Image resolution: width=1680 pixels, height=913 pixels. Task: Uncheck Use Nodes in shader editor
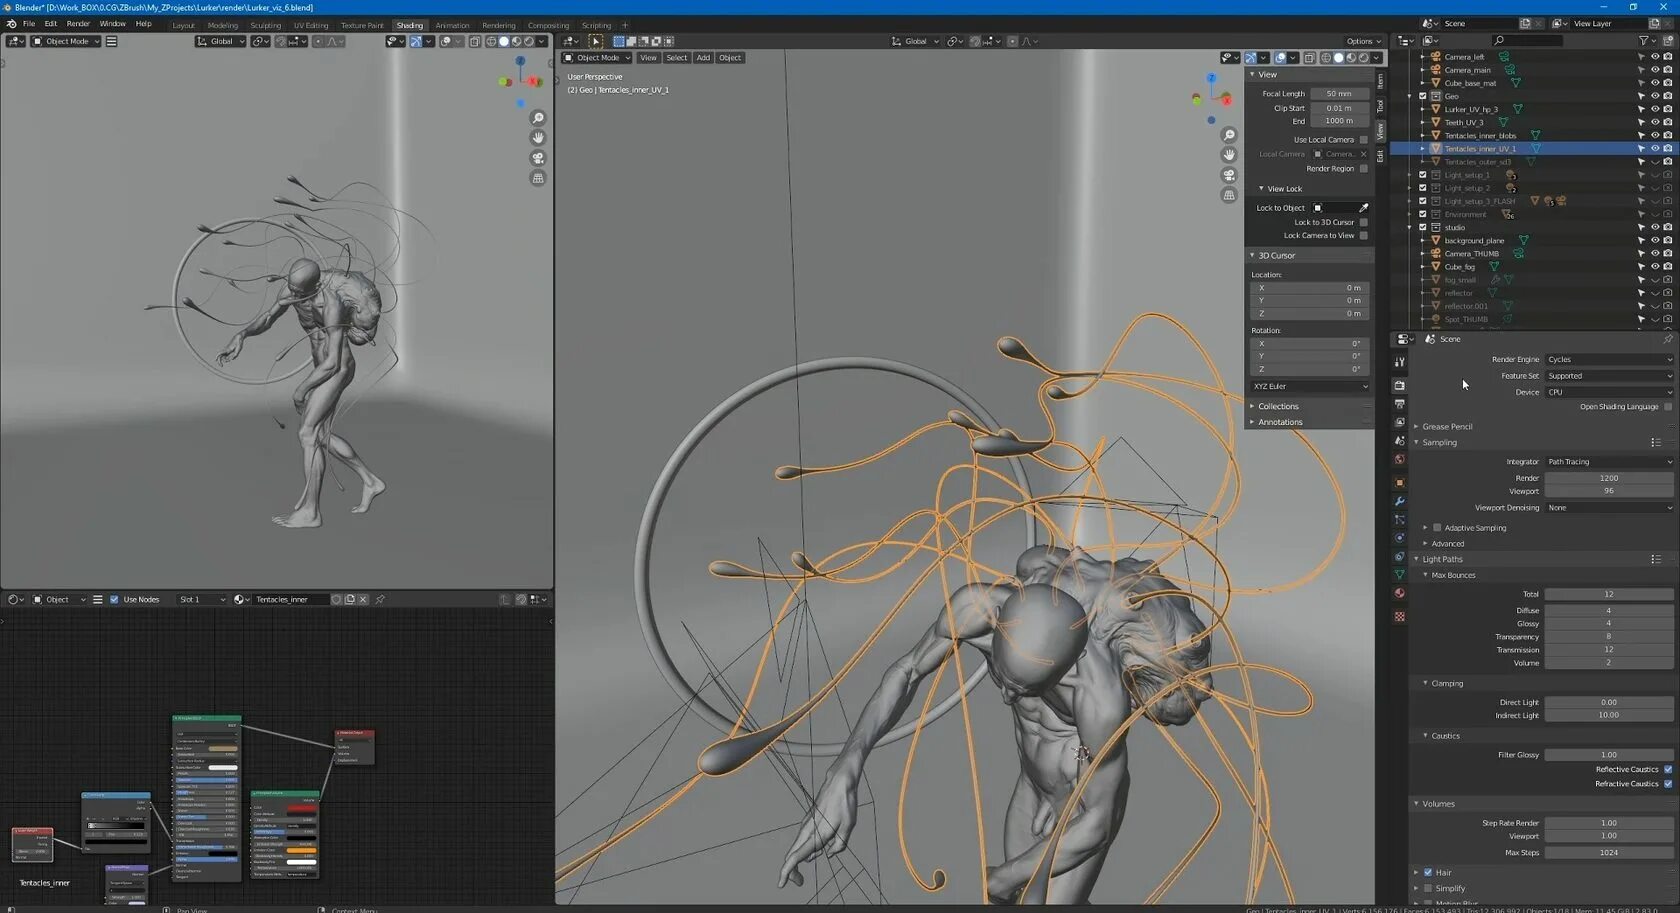point(114,599)
